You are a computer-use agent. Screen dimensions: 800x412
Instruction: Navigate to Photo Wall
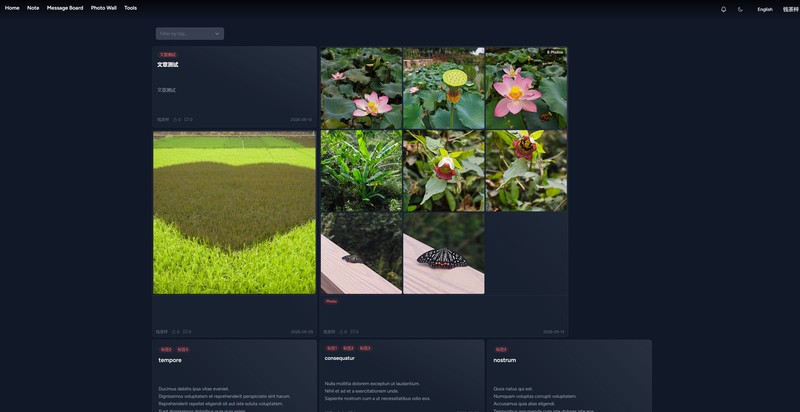tap(104, 8)
